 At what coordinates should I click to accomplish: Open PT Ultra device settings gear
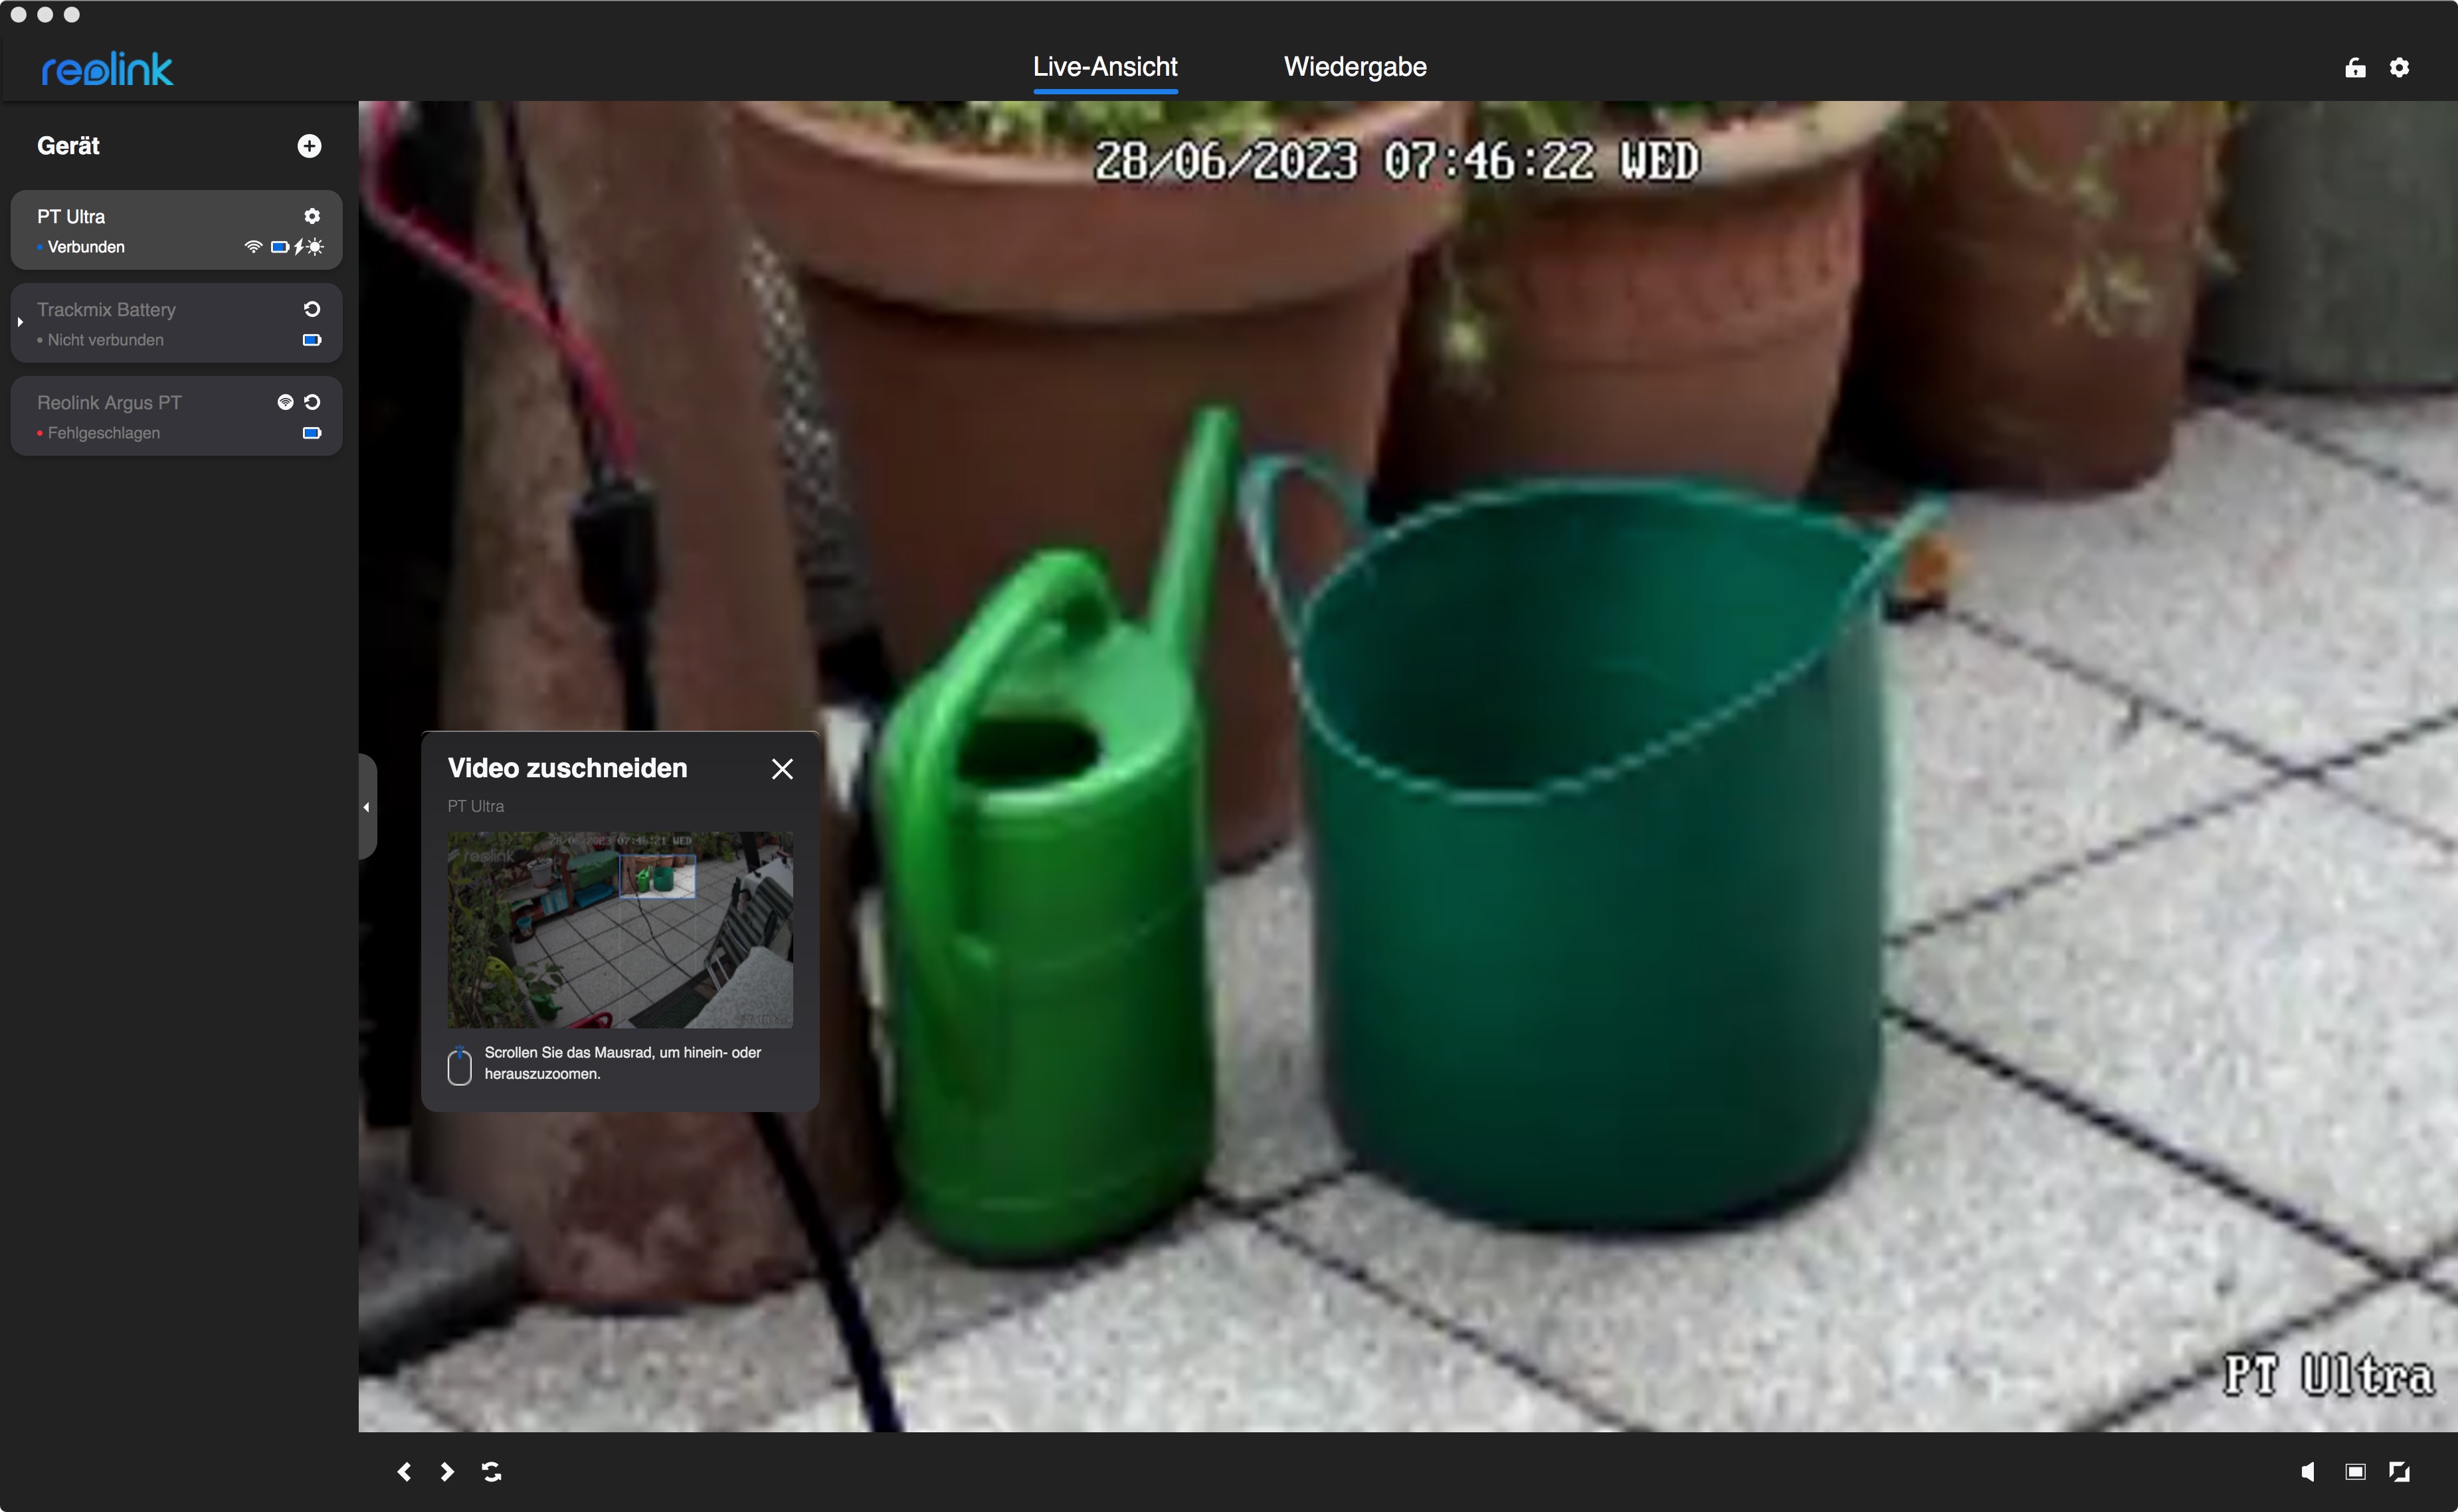click(312, 216)
